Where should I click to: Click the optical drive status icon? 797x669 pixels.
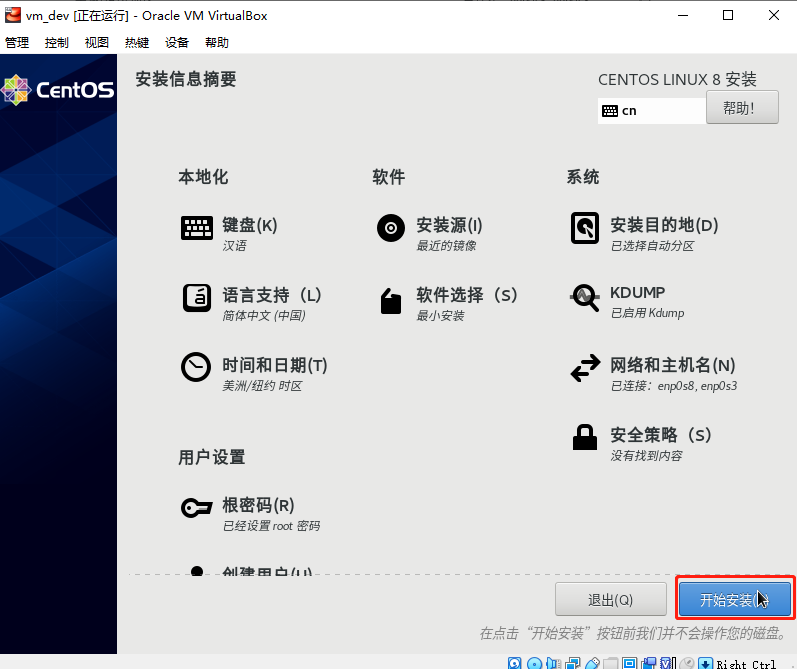[x=535, y=663]
